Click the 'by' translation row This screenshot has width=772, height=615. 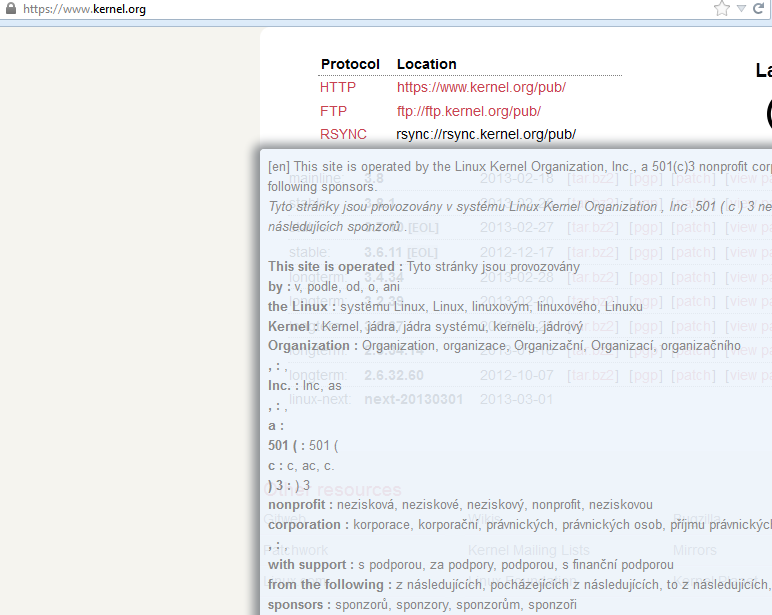tap(334, 287)
